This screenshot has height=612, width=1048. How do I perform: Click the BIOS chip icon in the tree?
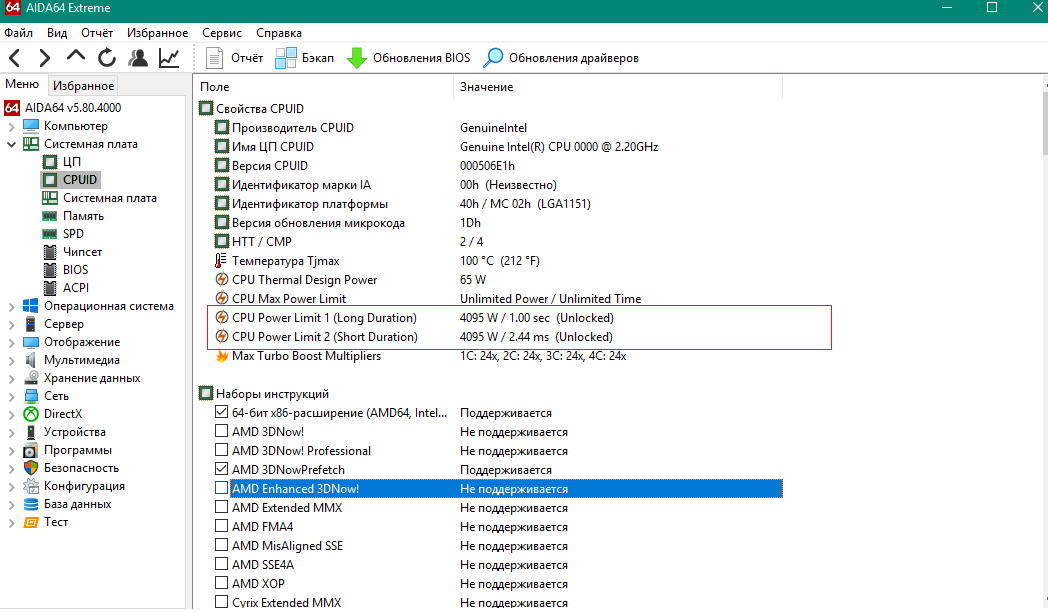(50, 270)
